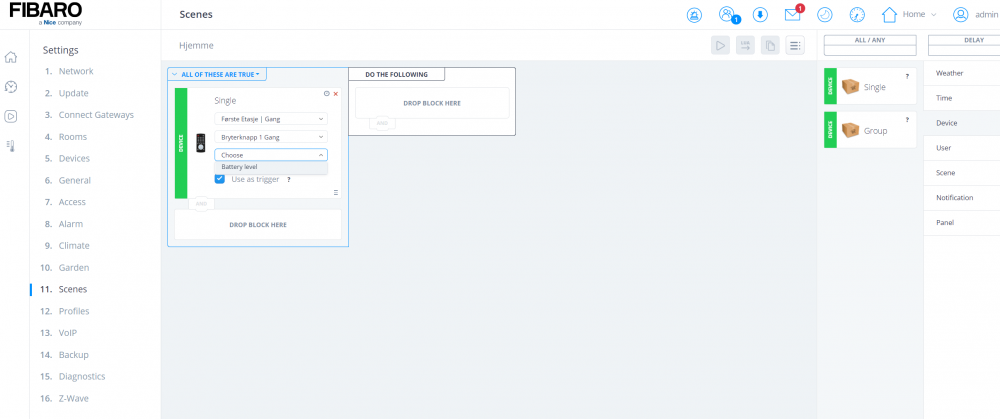Viewport: 1000px width, 419px height.
Task: Open the alarm siren icon in header
Action: tap(694, 15)
